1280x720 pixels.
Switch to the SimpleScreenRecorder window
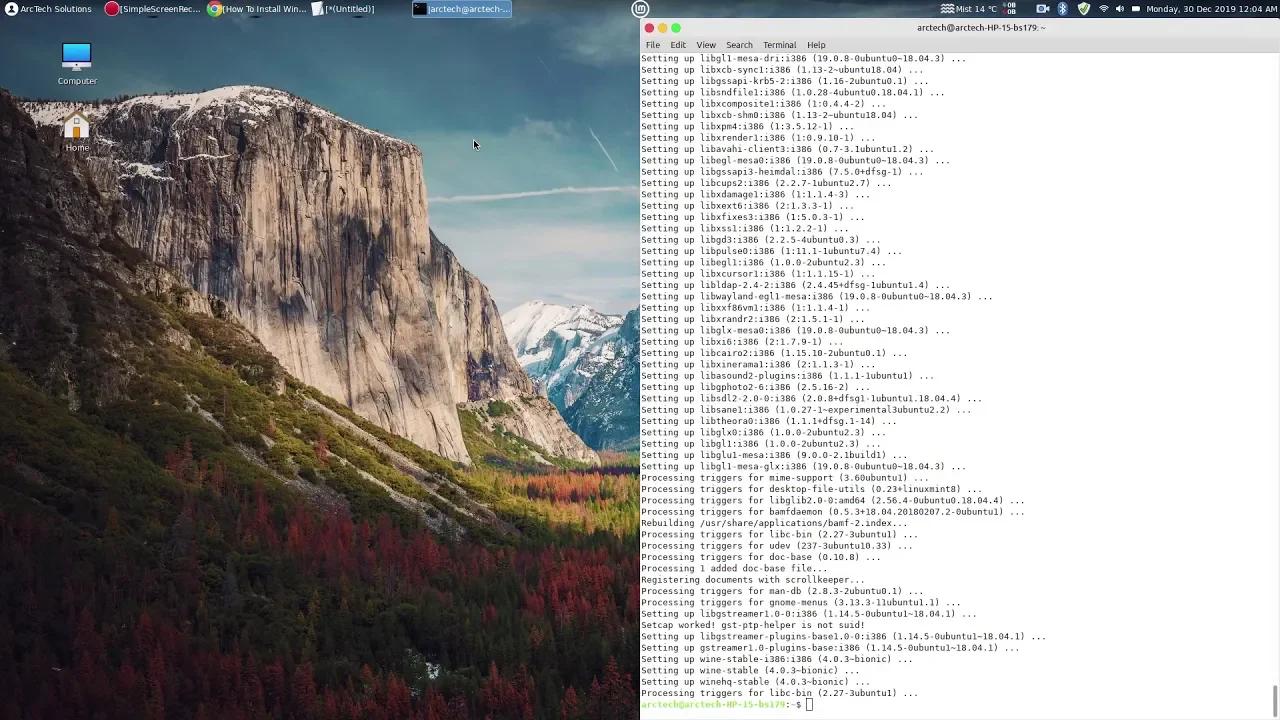153,9
